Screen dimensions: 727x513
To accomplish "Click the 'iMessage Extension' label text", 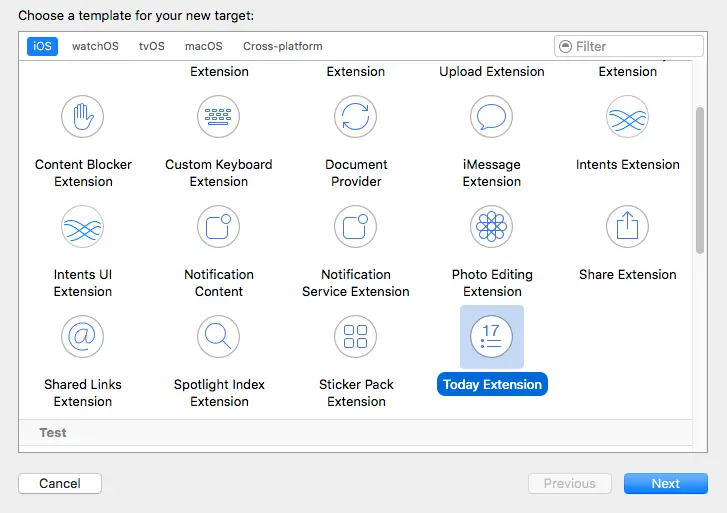I will tap(491, 173).
